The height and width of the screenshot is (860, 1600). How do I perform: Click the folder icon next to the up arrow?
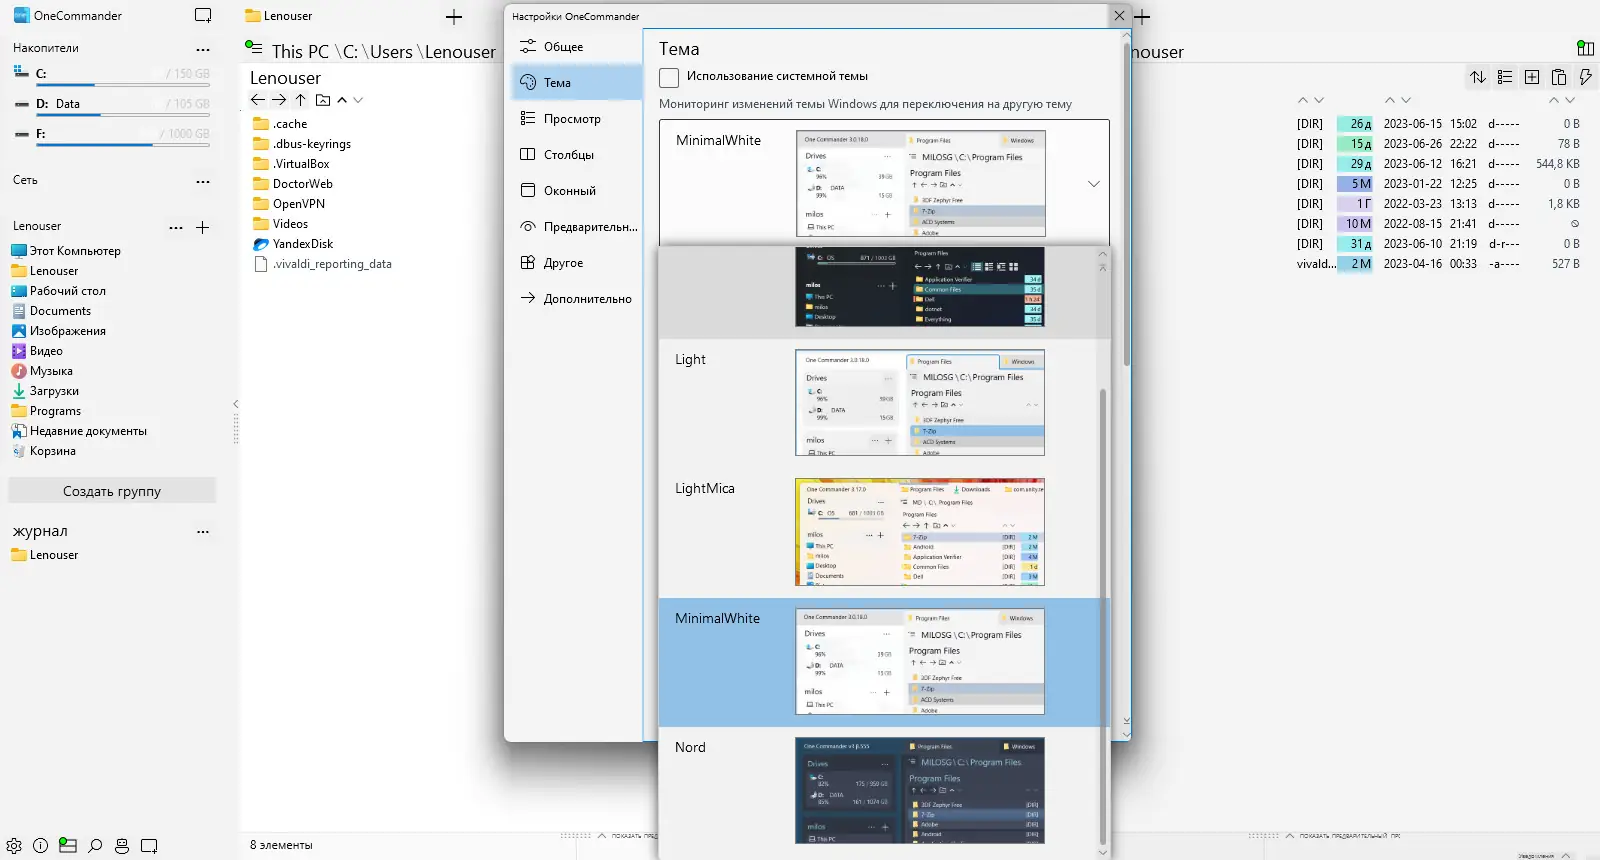tap(323, 100)
